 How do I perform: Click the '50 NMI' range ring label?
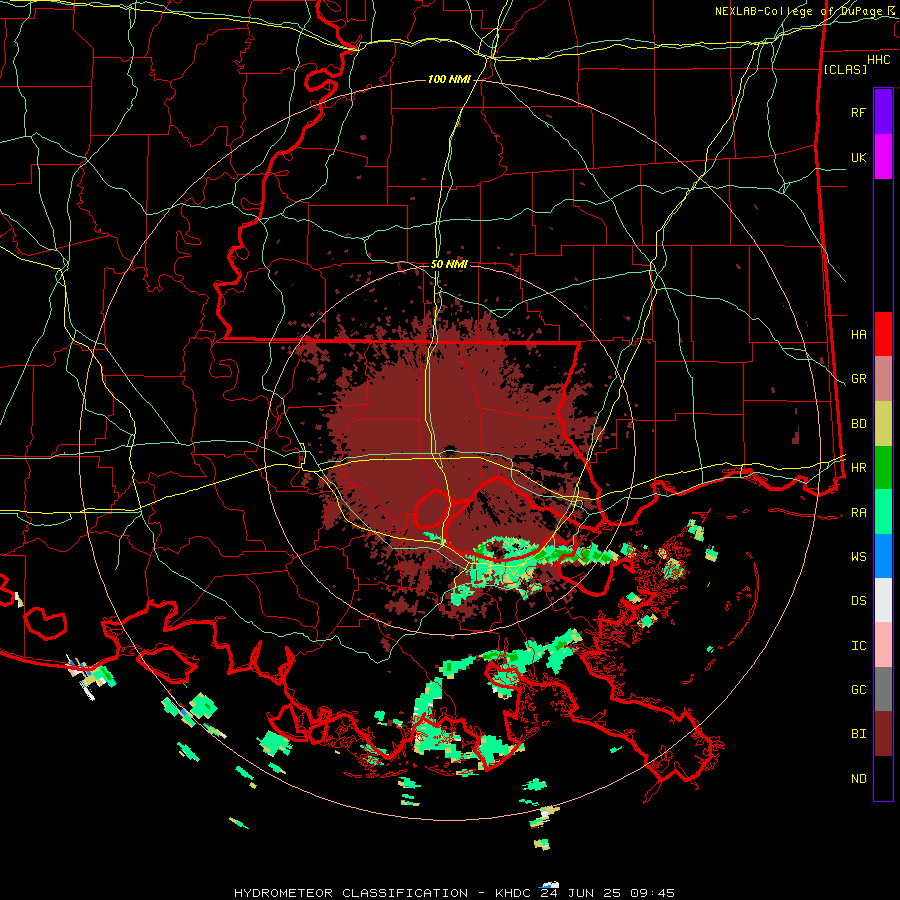[x=449, y=264]
